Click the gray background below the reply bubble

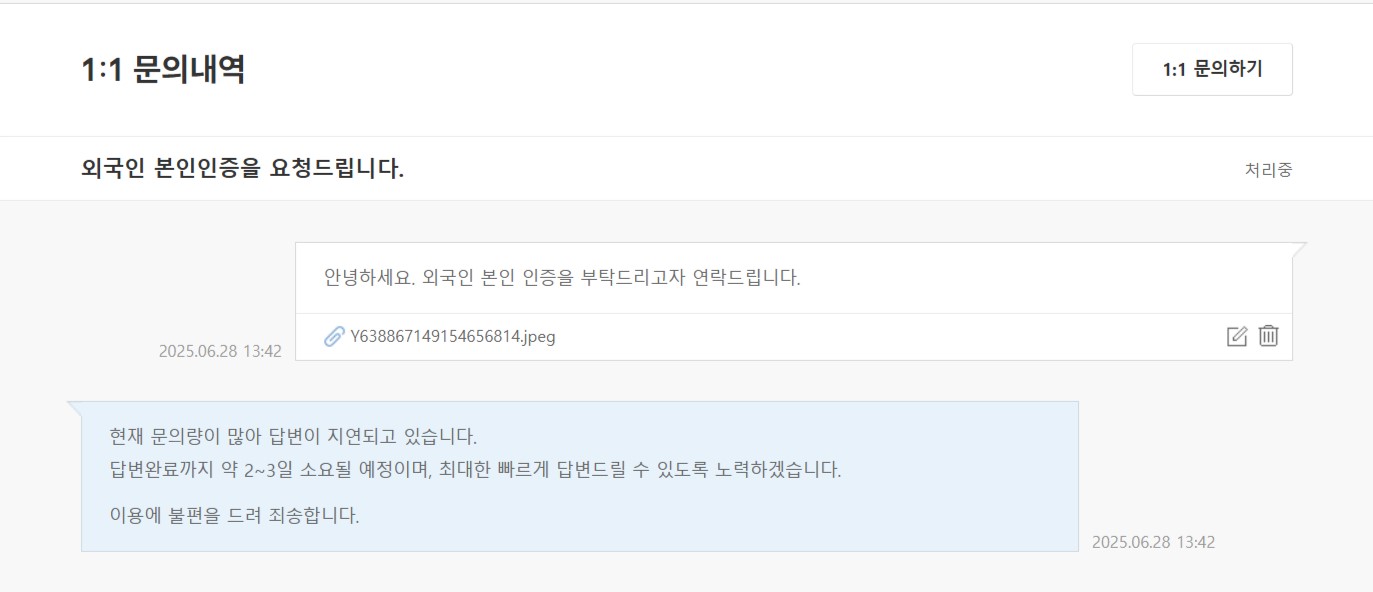(600, 574)
